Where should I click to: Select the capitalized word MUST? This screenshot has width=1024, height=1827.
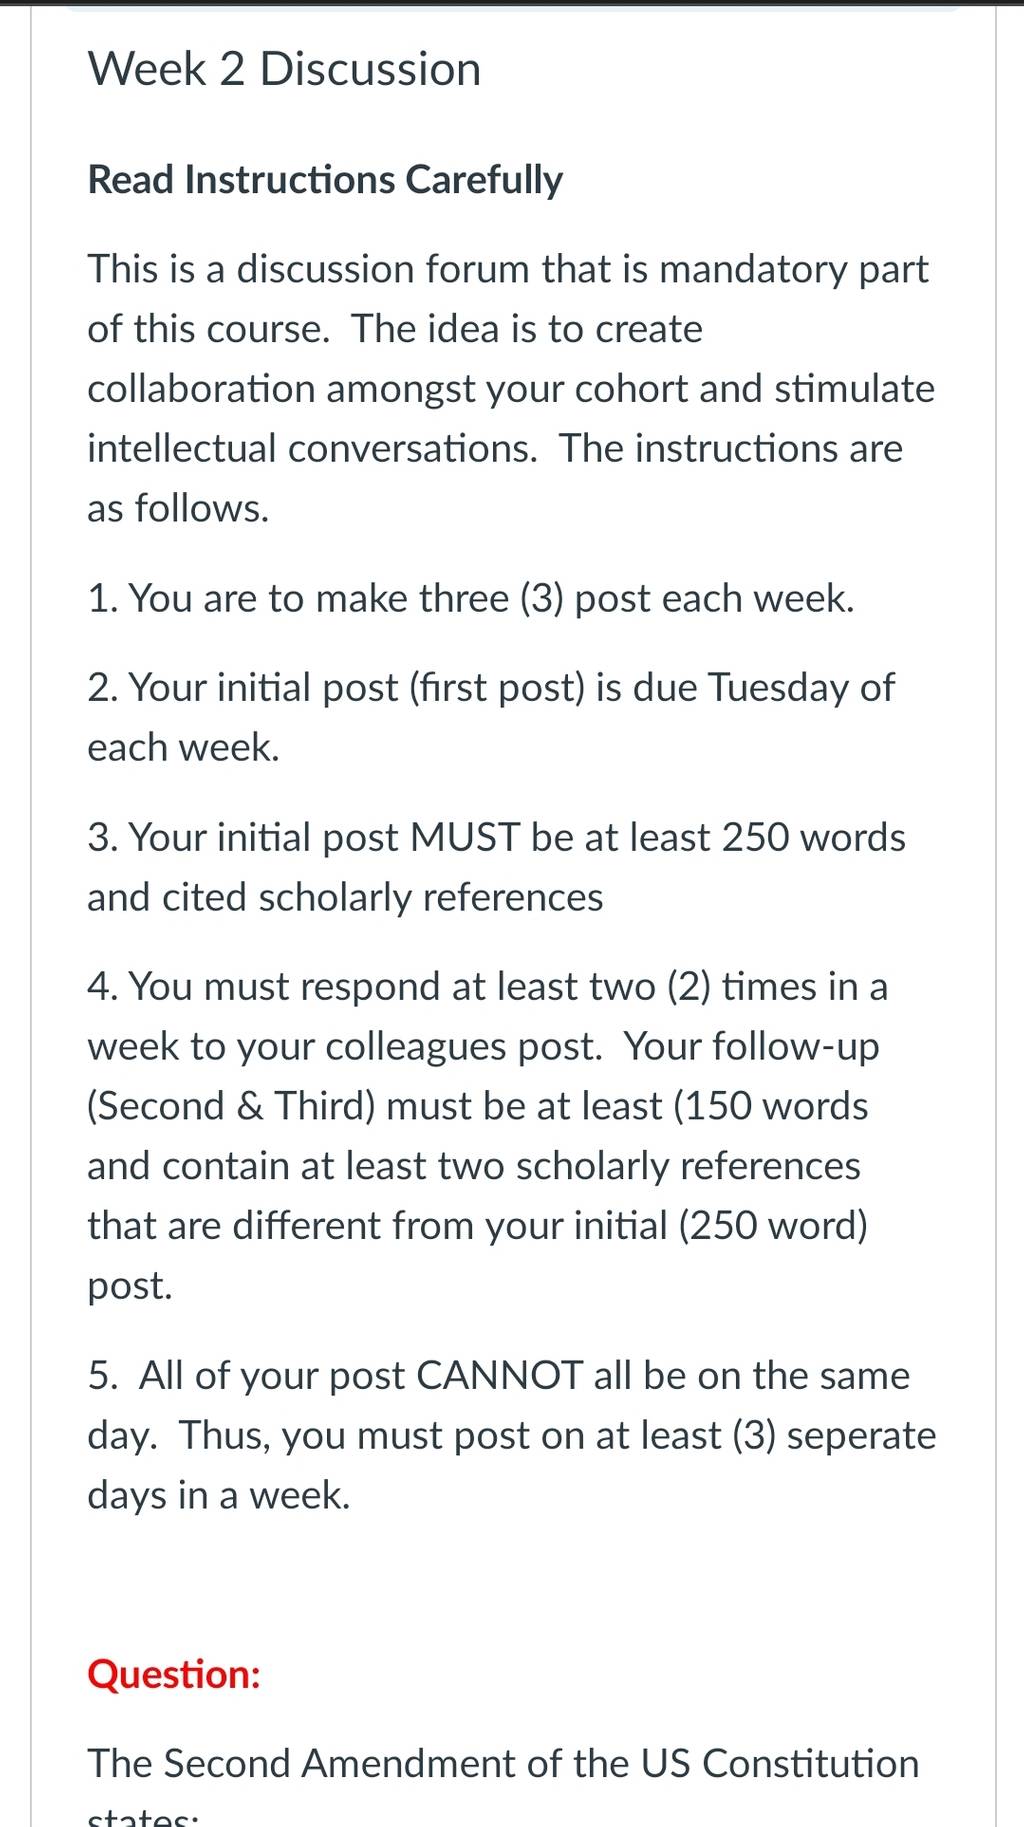tap(466, 838)
